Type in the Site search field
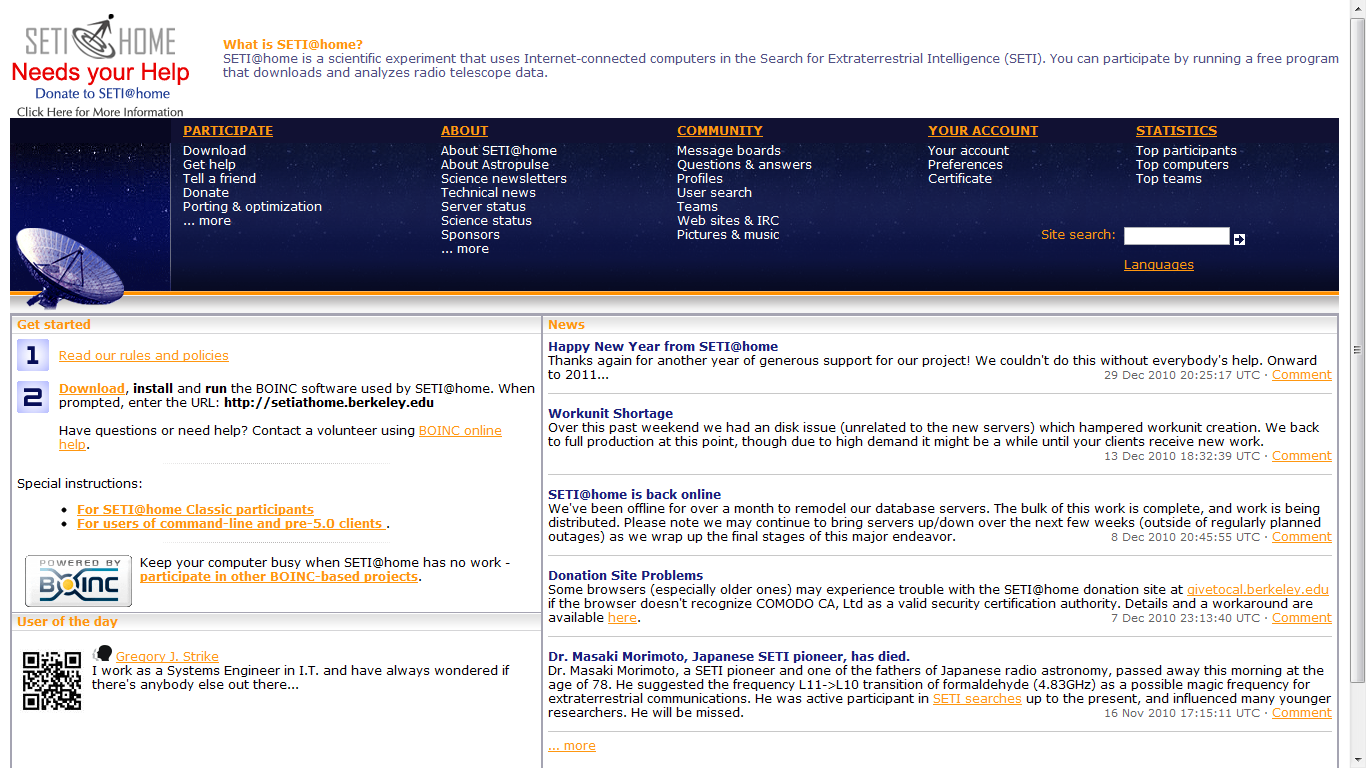 pos(1176,236)
